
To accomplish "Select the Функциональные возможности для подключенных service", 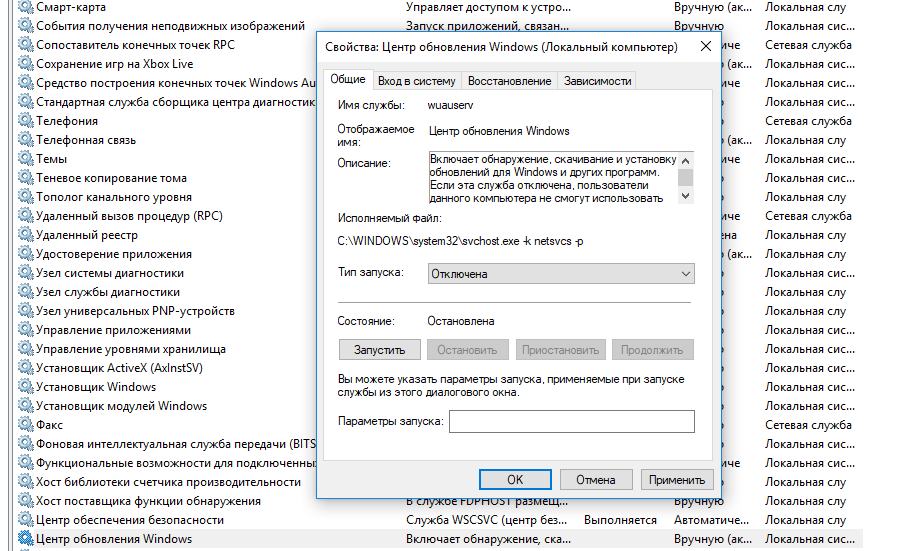I will pos(175,463).
